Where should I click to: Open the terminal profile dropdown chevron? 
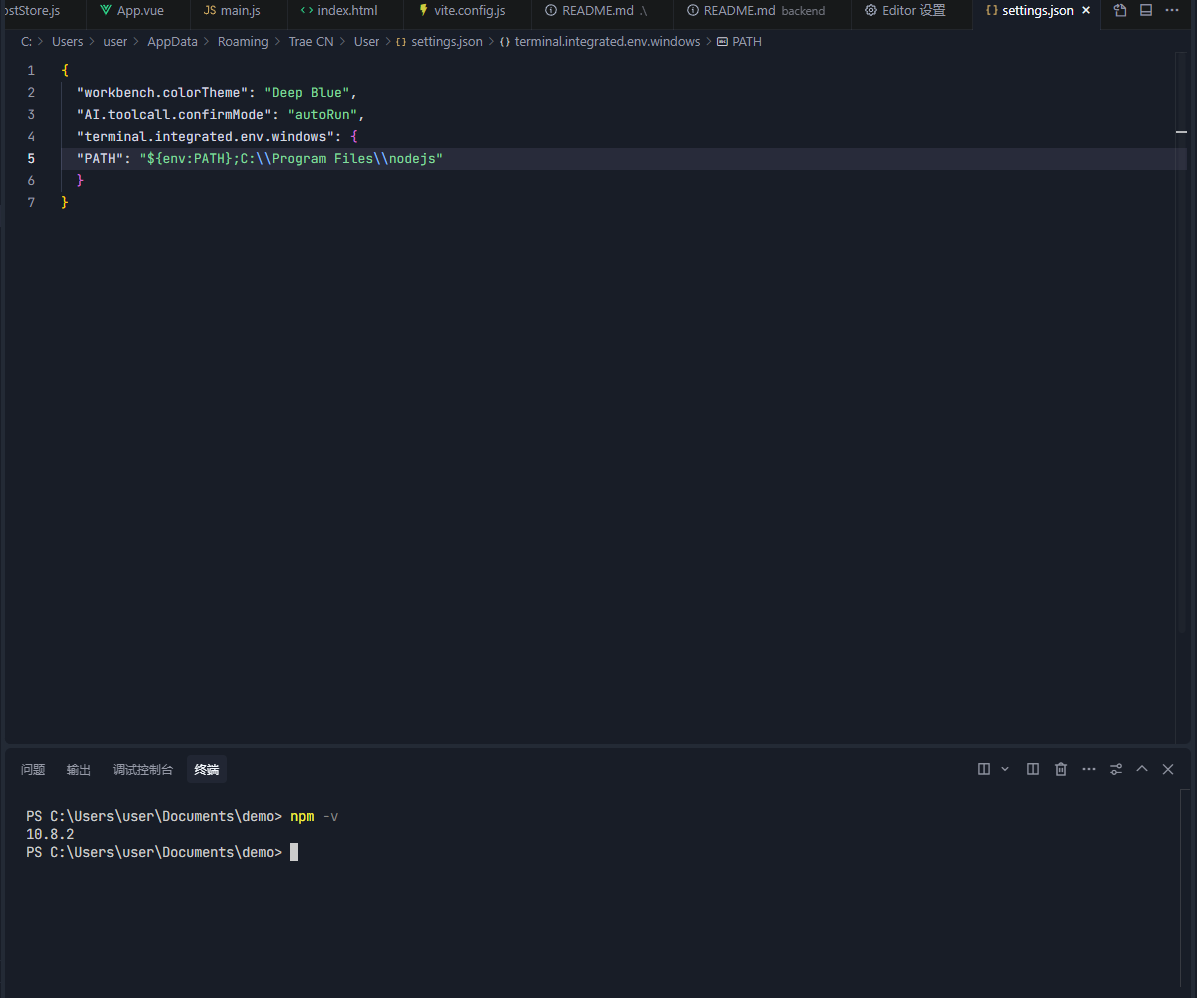1005,769
